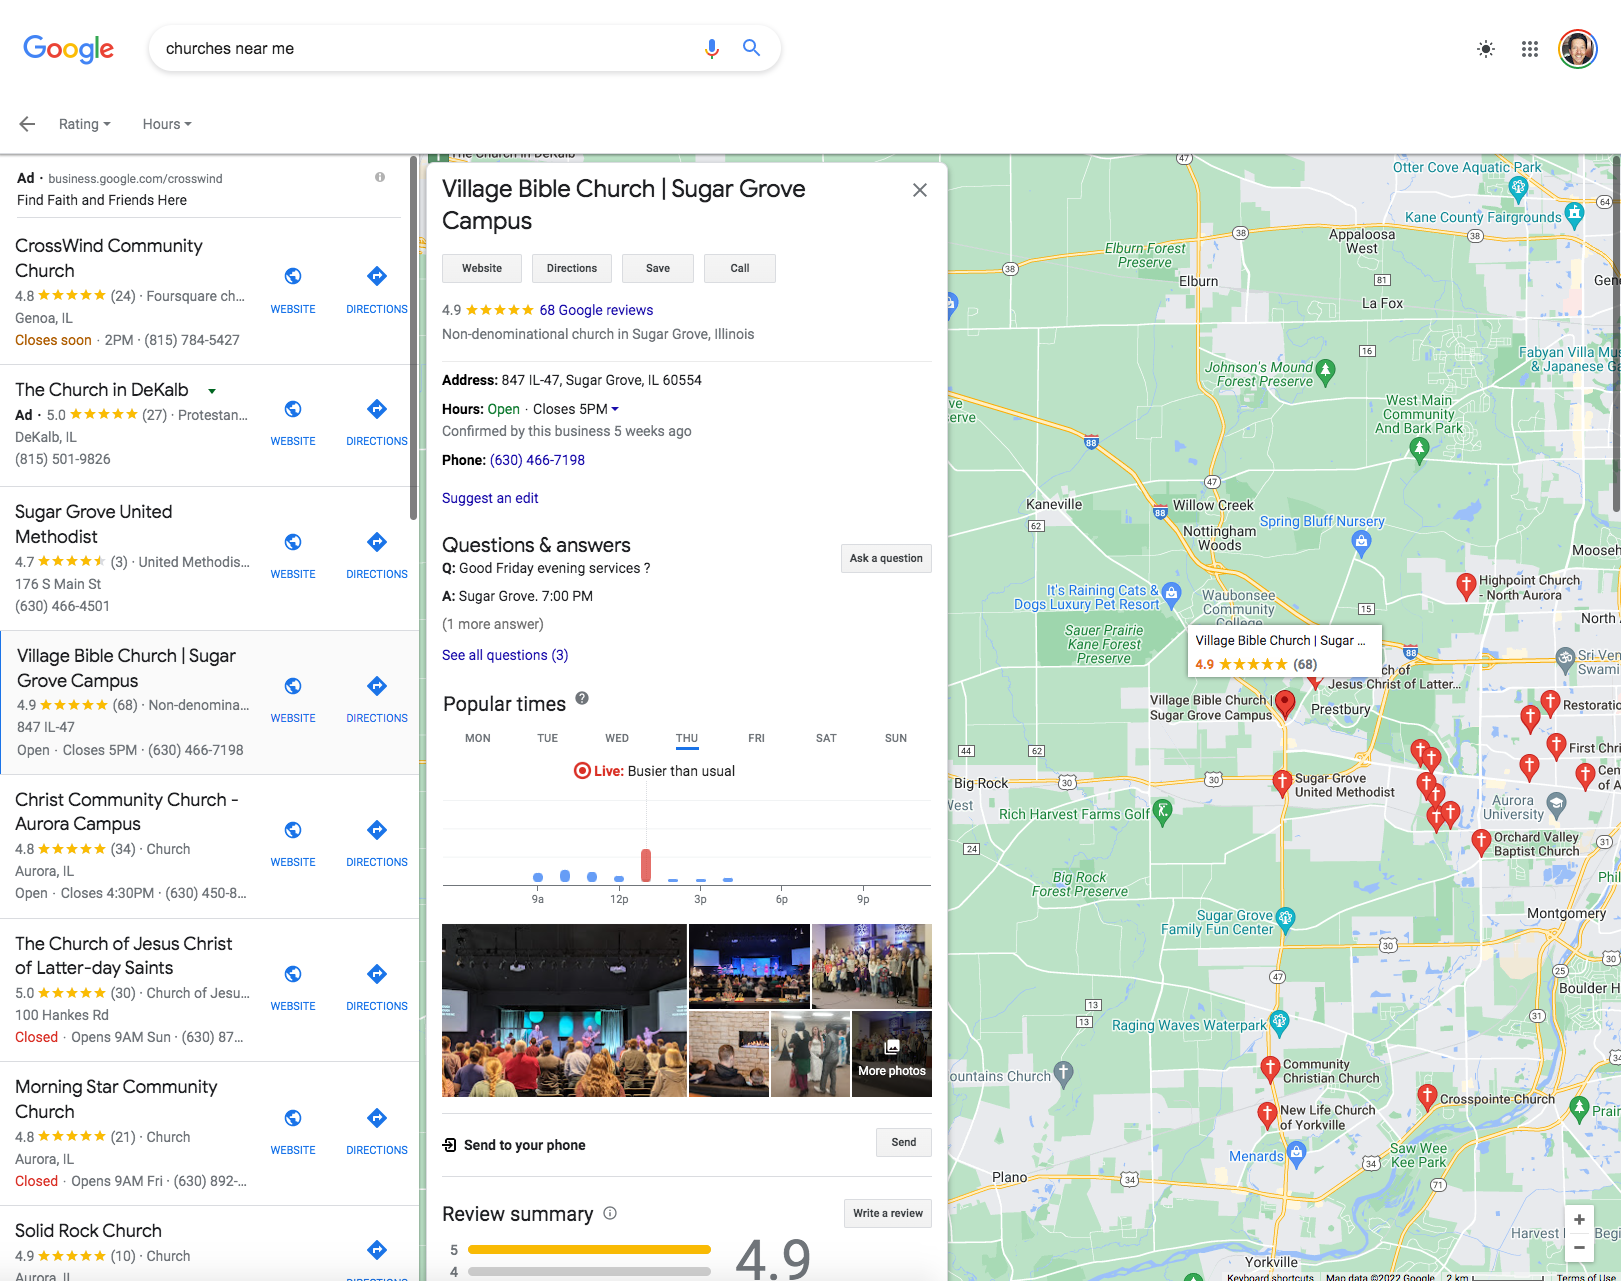This screenshot has width=1621, height=1281.
Task: Open website icon for Village Bible Church listing
Action: (x=293, y=686)
